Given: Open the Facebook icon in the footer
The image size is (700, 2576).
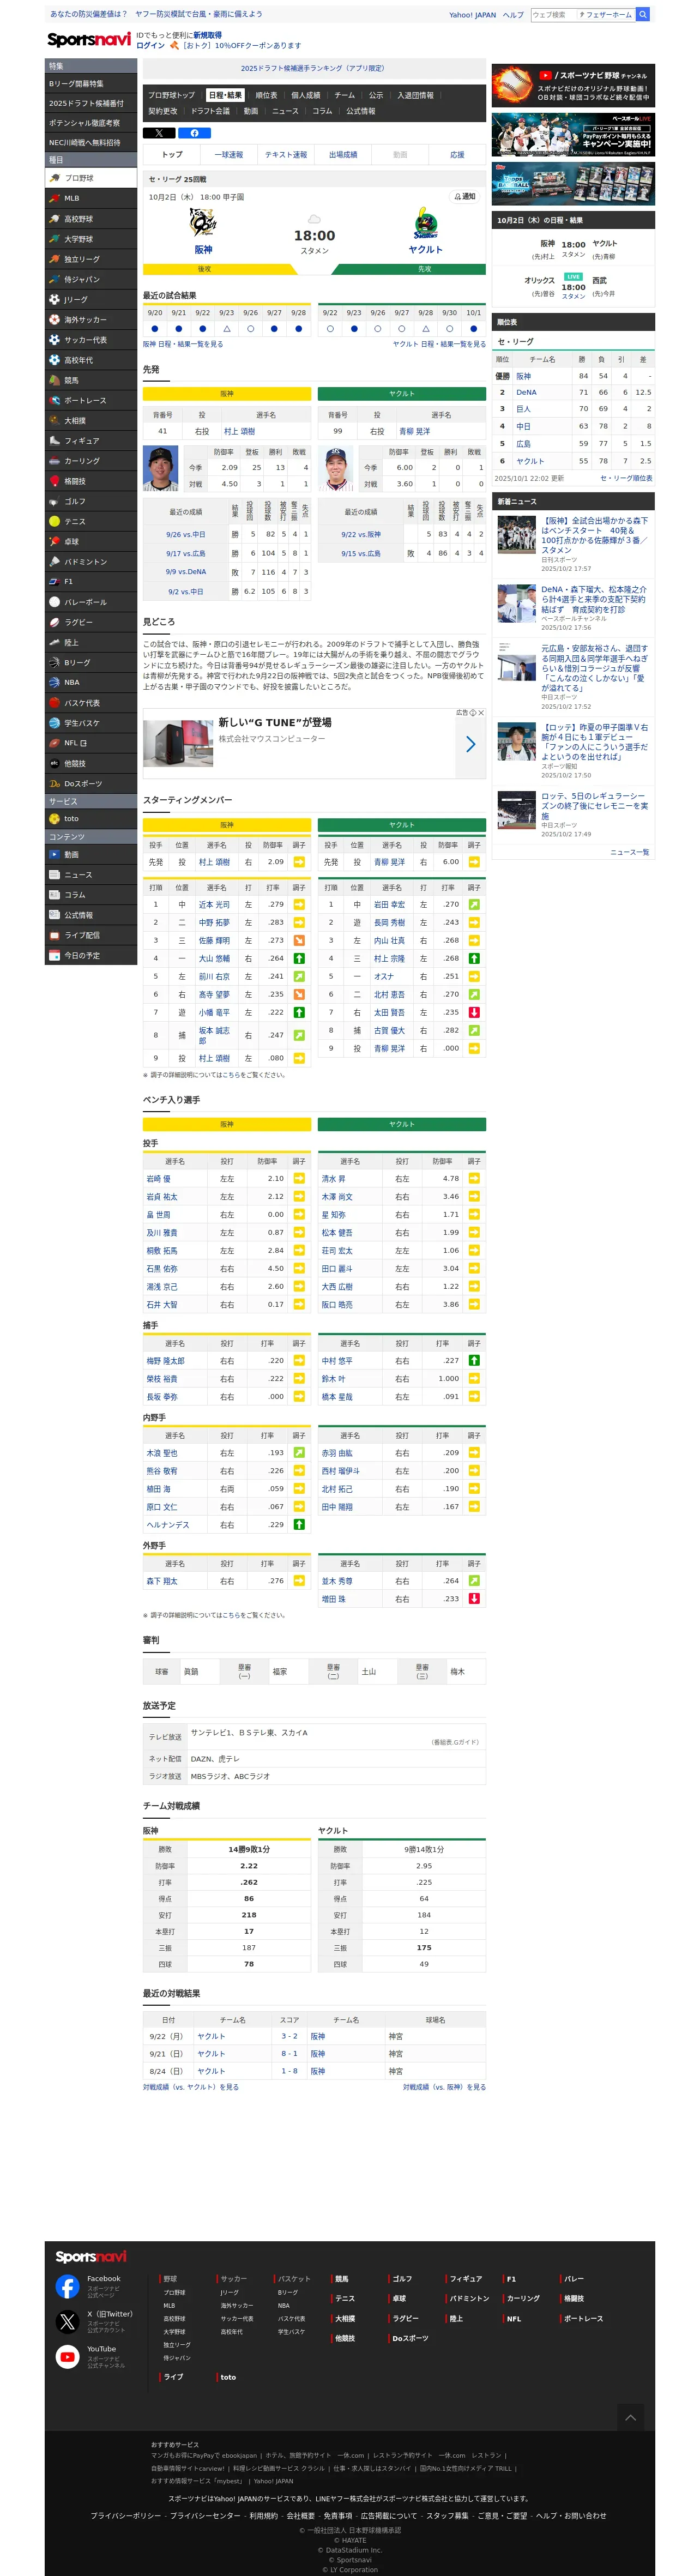Looking at the screenshot, I should tap(67, 2286).
